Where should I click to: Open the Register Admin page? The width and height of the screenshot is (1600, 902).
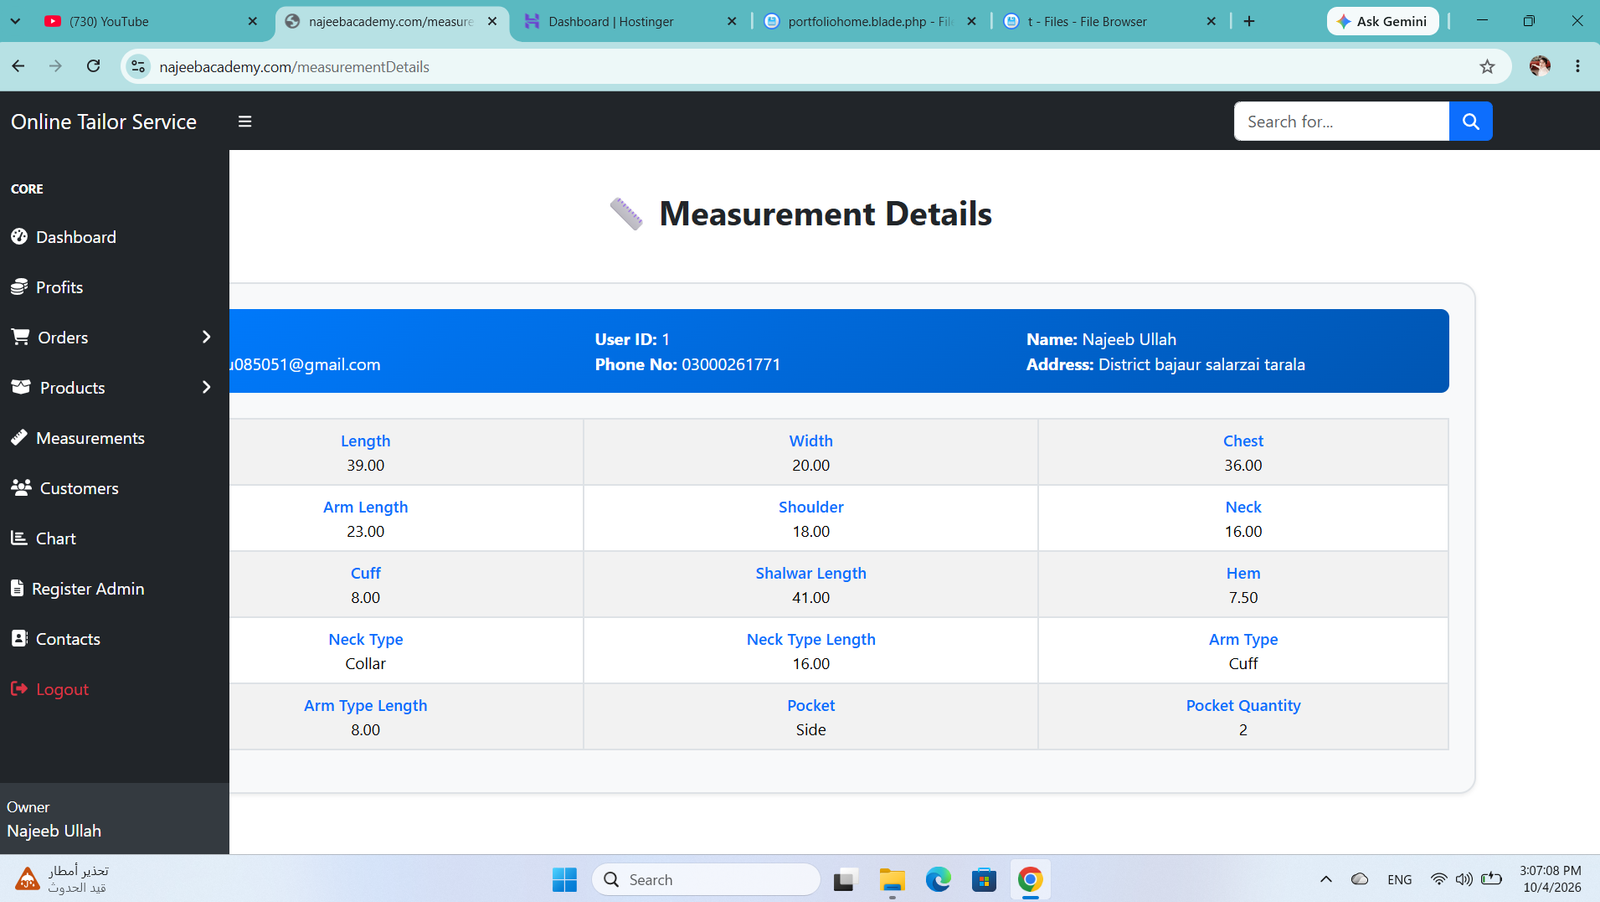[88, 588]
